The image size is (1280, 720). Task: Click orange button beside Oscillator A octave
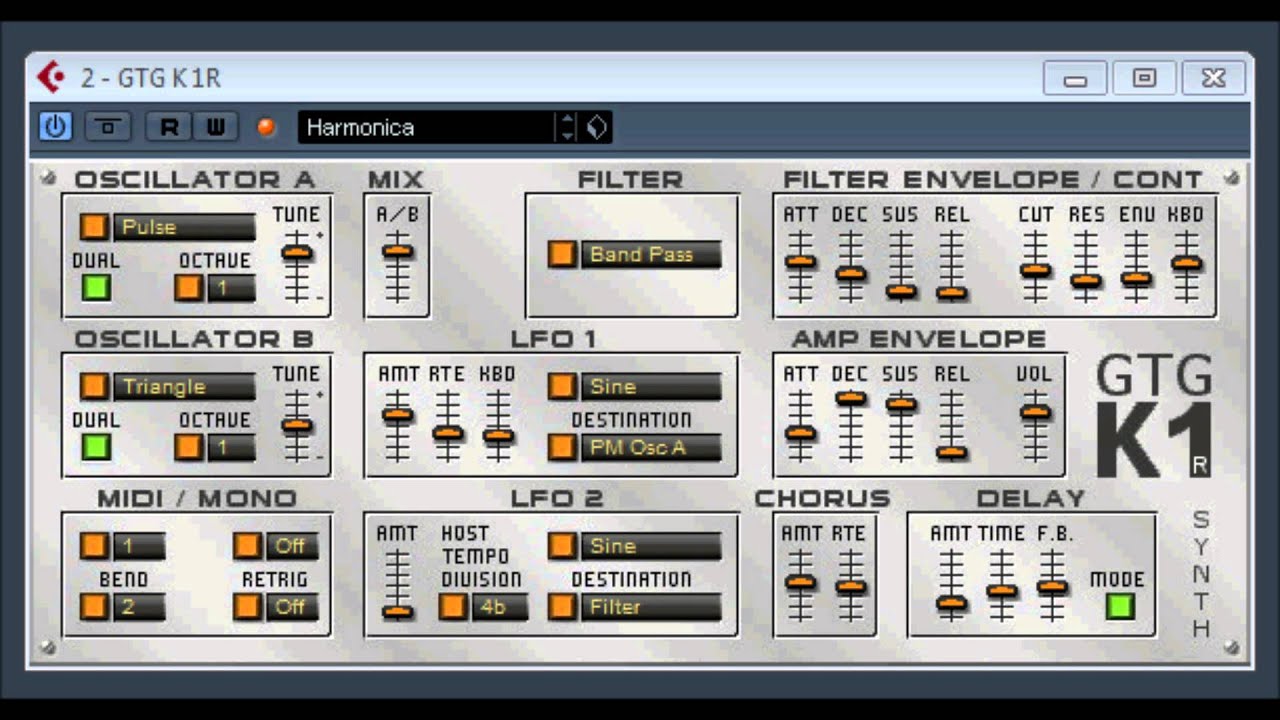point(189,288)
